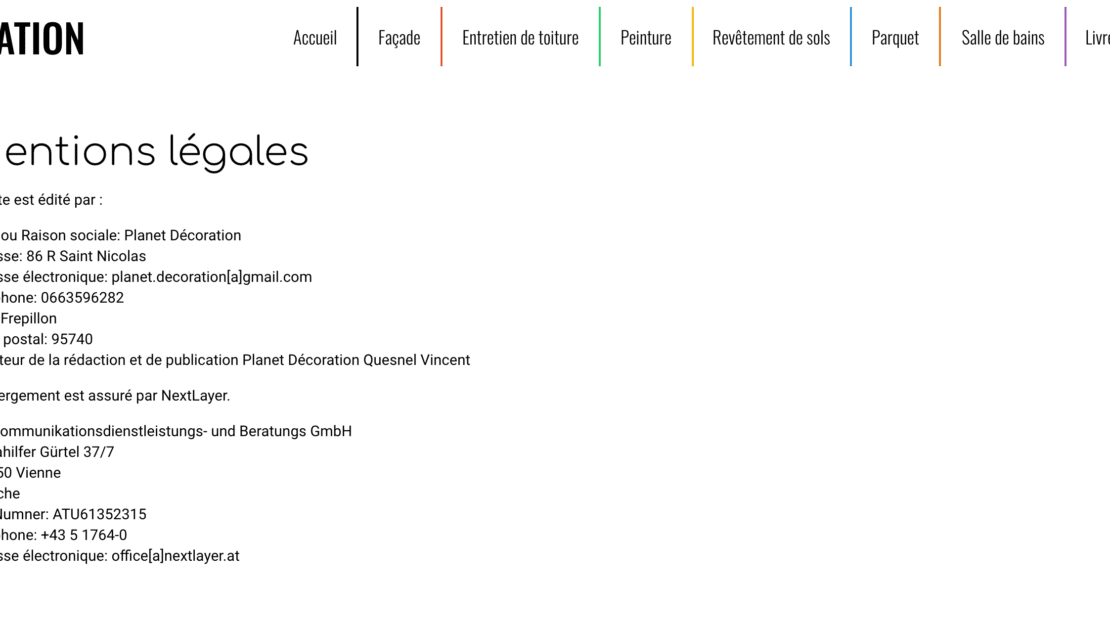Click the Frepillon city line
Image resolution: width=1110 pixels, height=630 pixels.
pos(29,319)
